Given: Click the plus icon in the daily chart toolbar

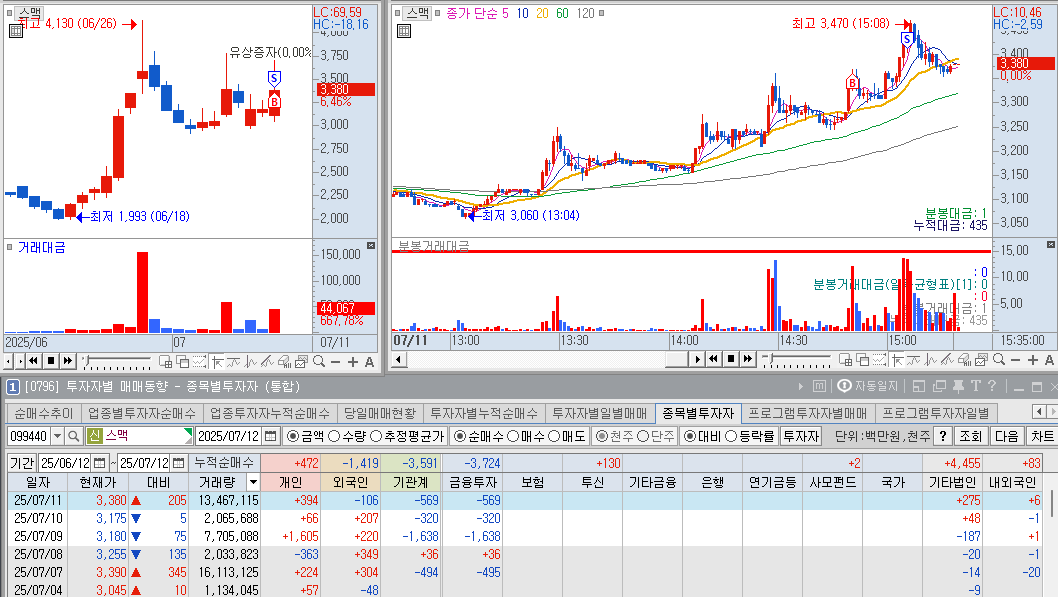Looking at the screenshot, I should (352, 362).
